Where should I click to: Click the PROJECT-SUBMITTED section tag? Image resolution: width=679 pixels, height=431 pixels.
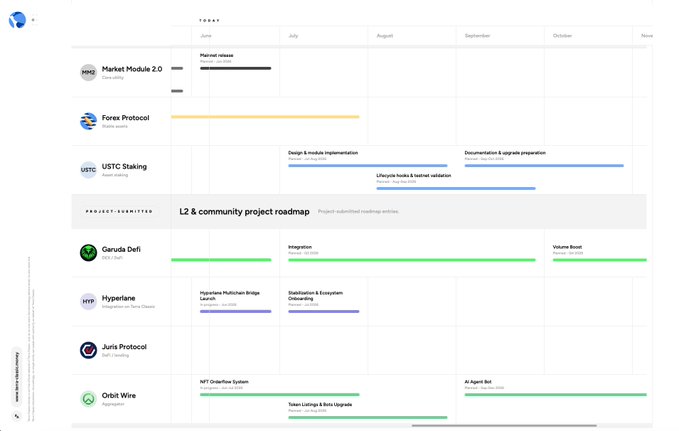119,211
